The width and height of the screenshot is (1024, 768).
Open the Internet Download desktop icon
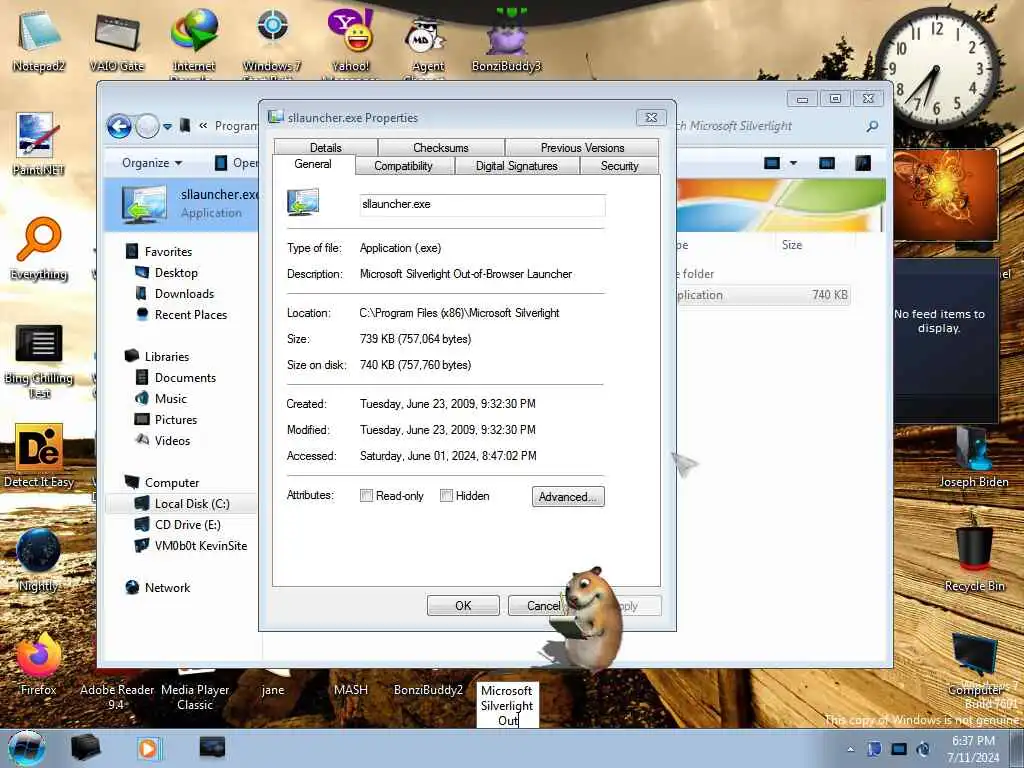point(194,39)
